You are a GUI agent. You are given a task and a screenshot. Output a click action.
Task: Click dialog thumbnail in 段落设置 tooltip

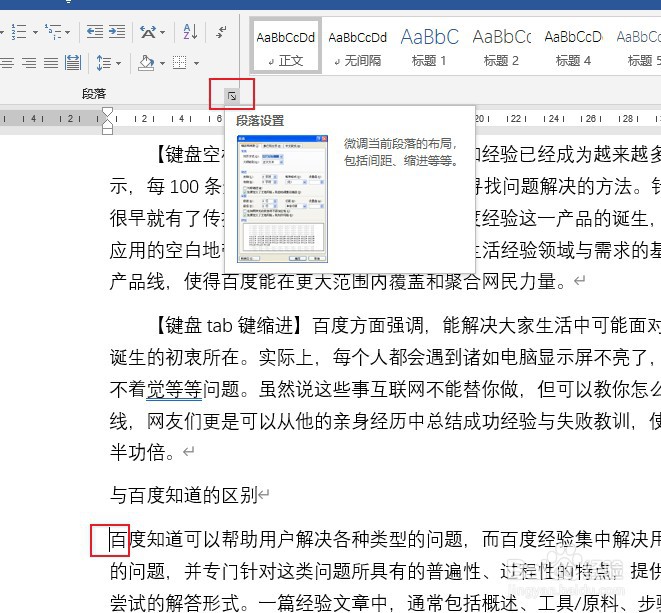pos(282,199)
